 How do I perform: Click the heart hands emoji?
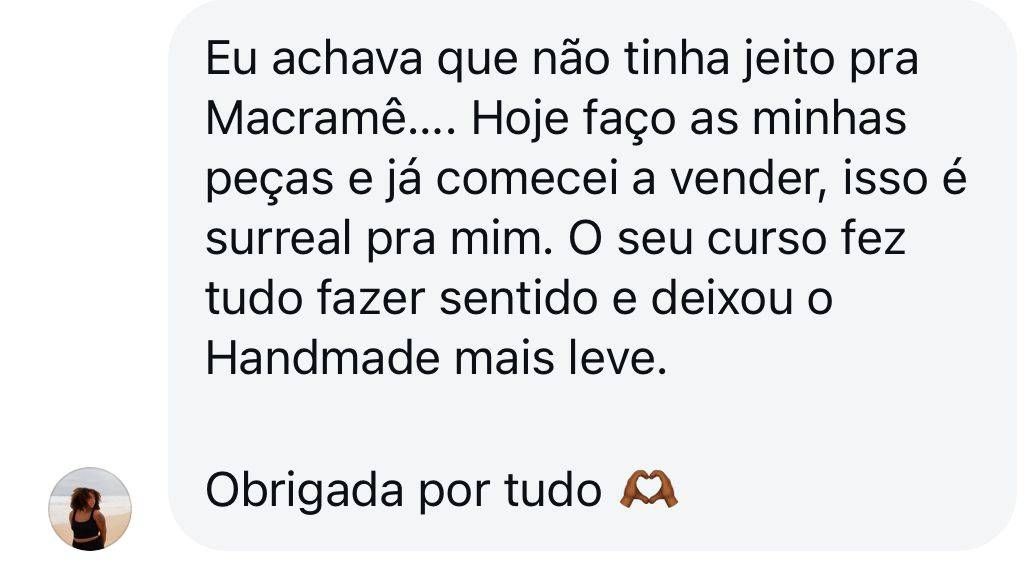(x=648, y=490)
